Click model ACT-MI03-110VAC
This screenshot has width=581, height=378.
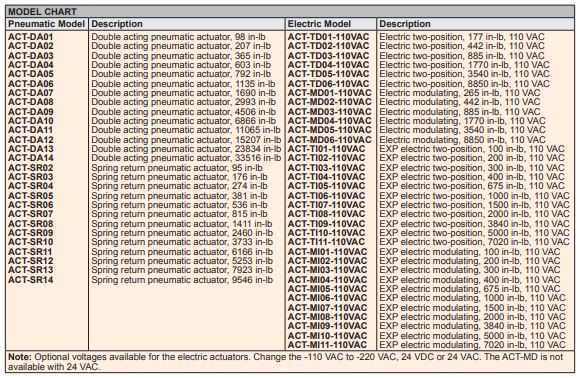pyautogui.click(x=327, y=269)
